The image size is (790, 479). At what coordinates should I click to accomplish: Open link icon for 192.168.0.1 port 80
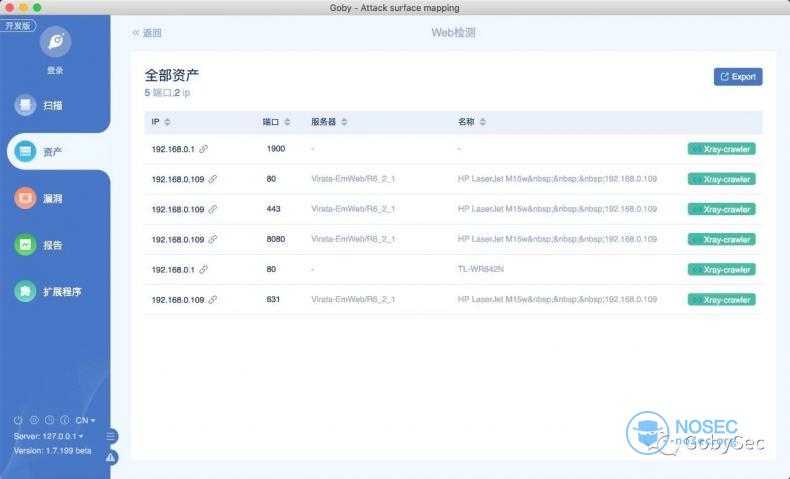click(203, 270)
